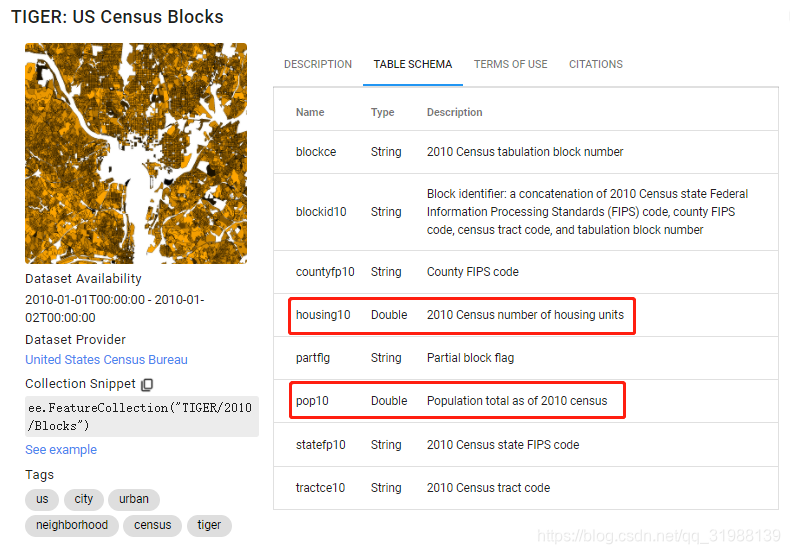This screenshot has width=790, height=554.
Task: Click the See example link
Action: 61,450
